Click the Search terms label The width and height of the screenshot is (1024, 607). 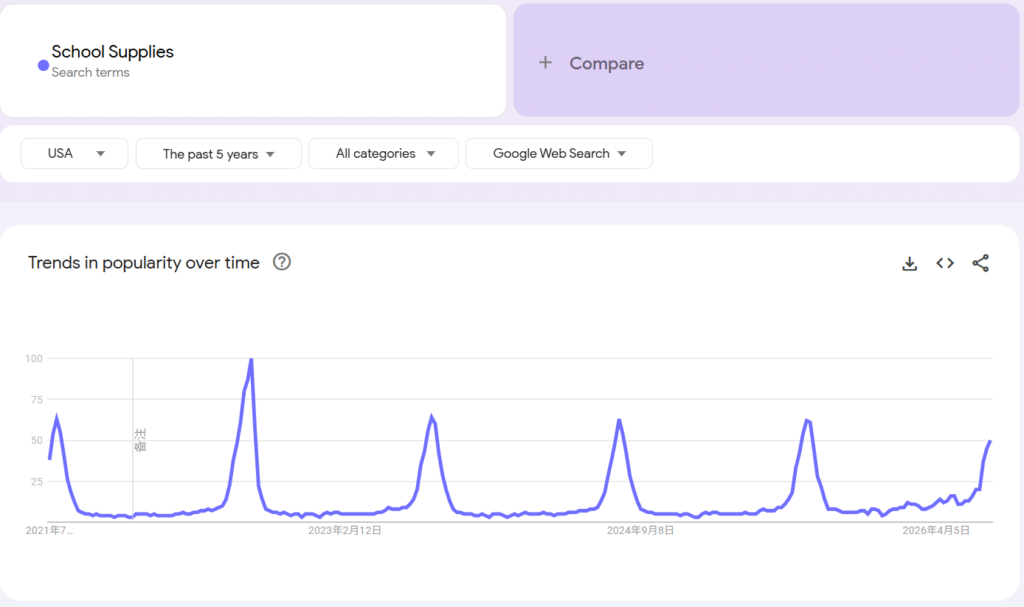pyautogui.click(x=90, y=73)
